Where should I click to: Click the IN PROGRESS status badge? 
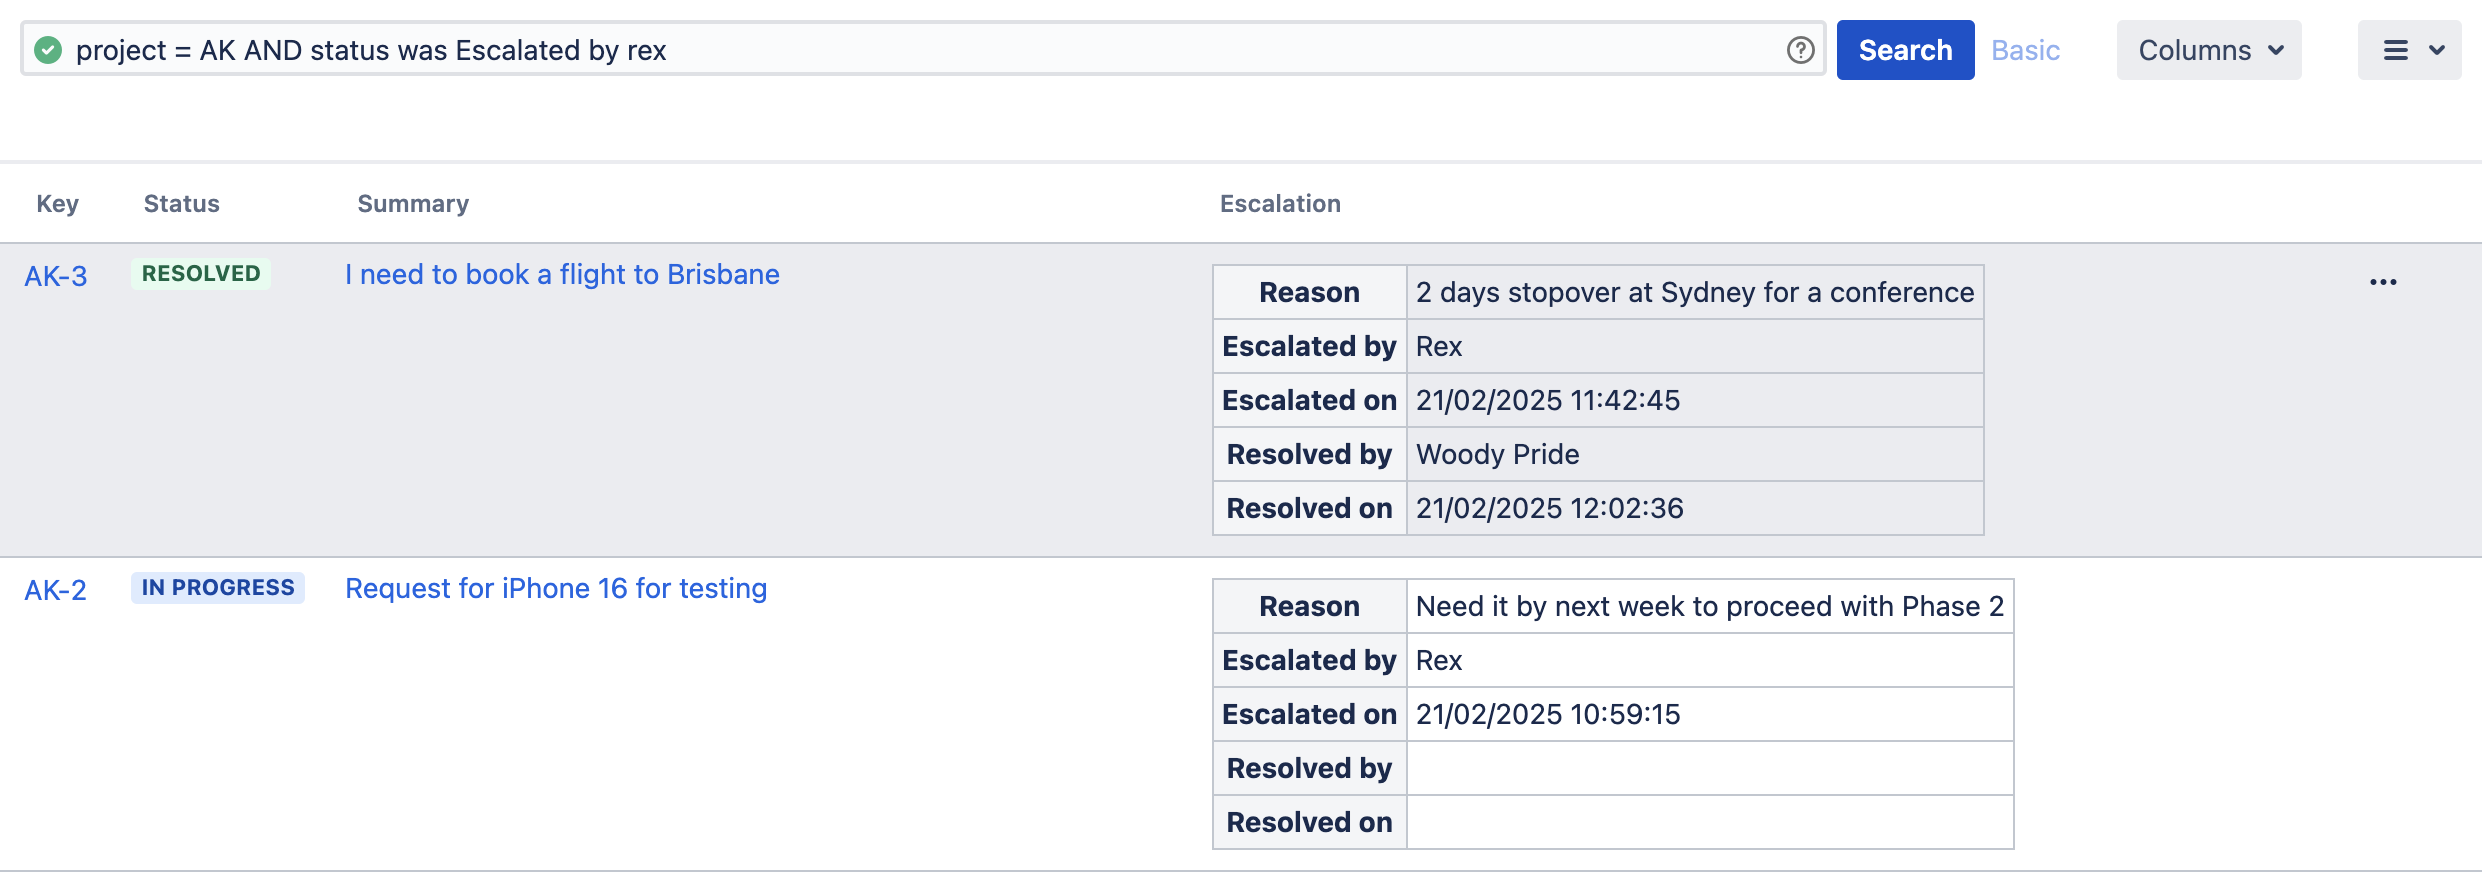218,588
